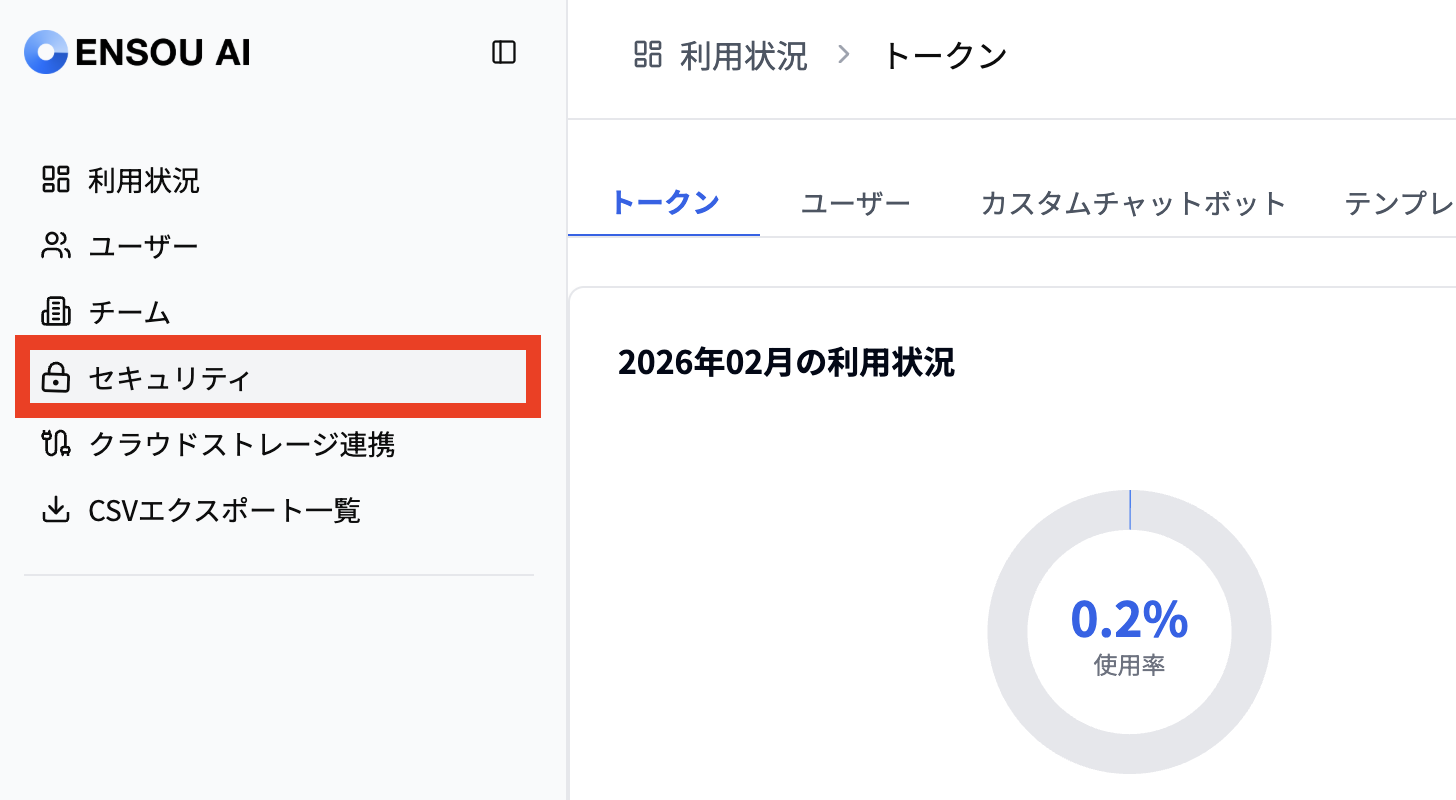Viewport: 1456px width, 800px height.
Task: Click the ユーザー people icon in sidebar
Action: pyautogui.click(x=55, y=246)
